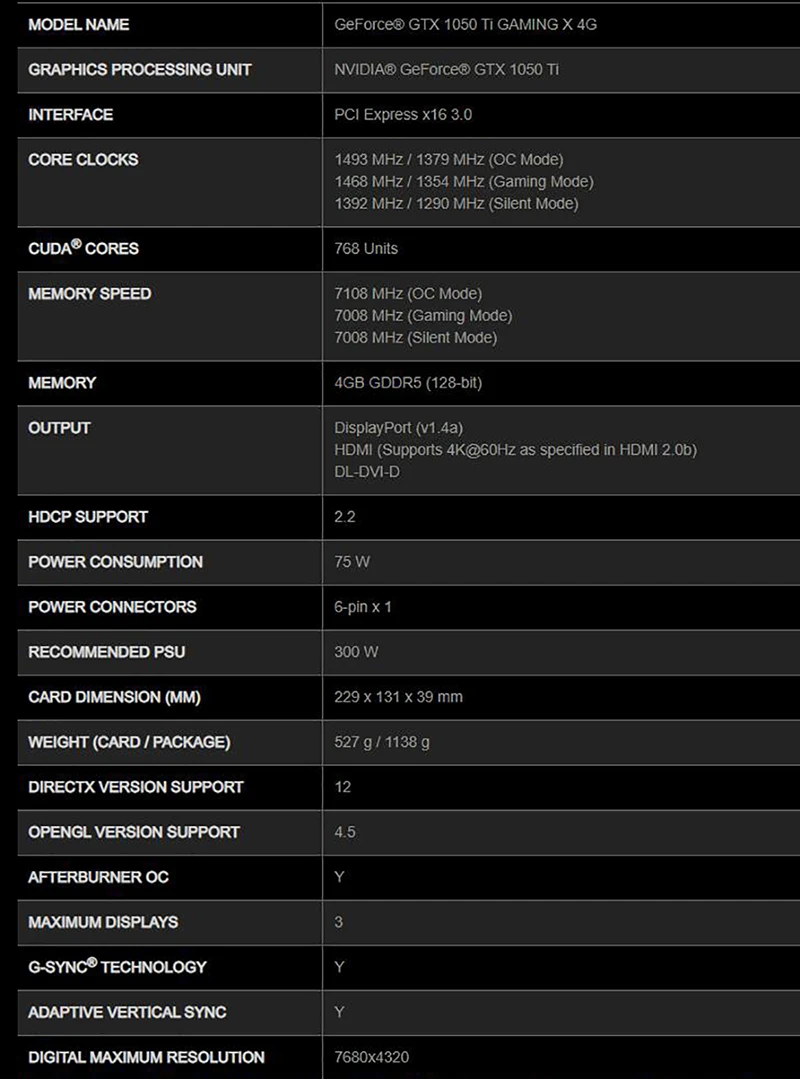Select the PCI Express x16 3.0 interface value
Screen dimensions: 800x1079
click(x=403, y=114)
